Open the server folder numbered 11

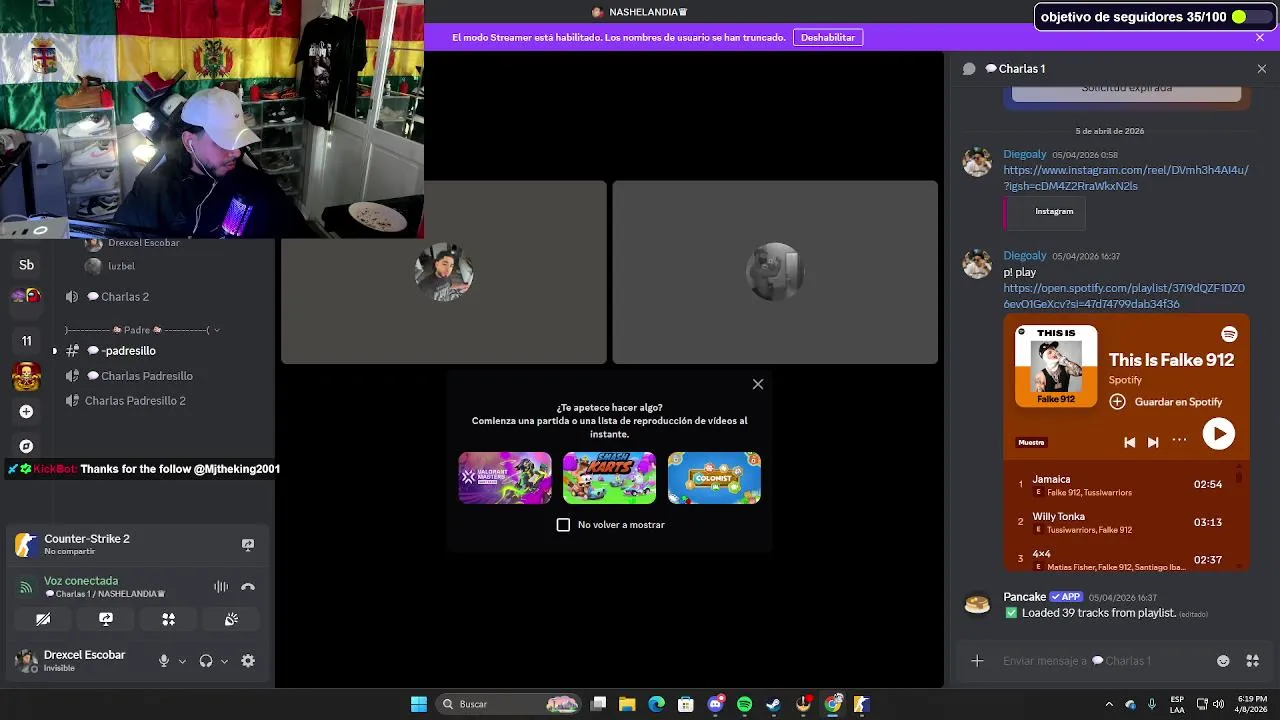coord(27,341)
